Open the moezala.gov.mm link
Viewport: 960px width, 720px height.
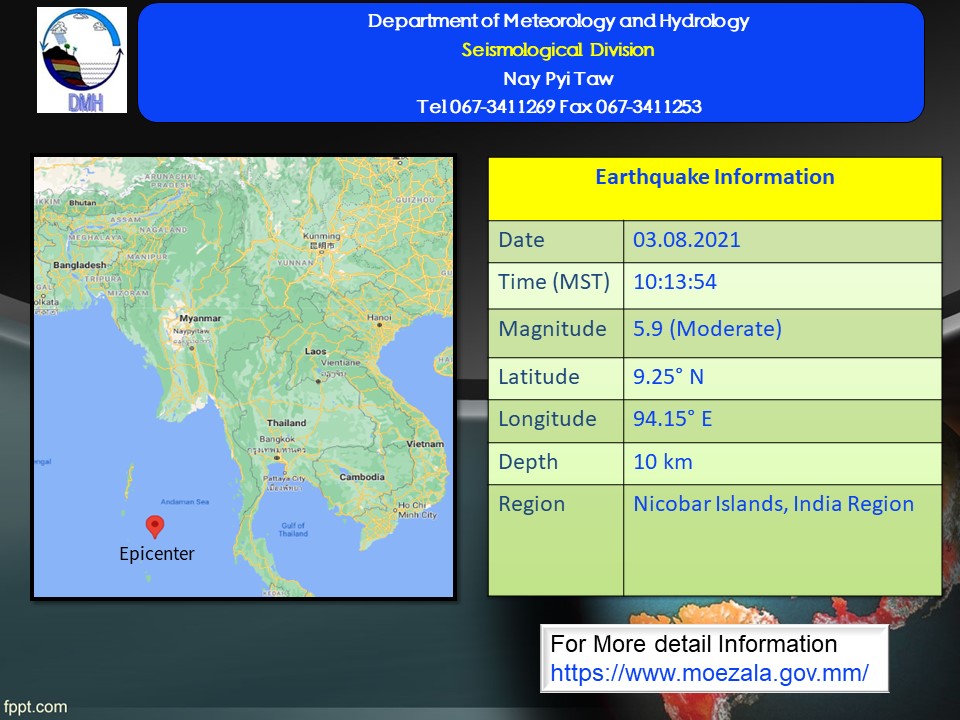point(709,673)
